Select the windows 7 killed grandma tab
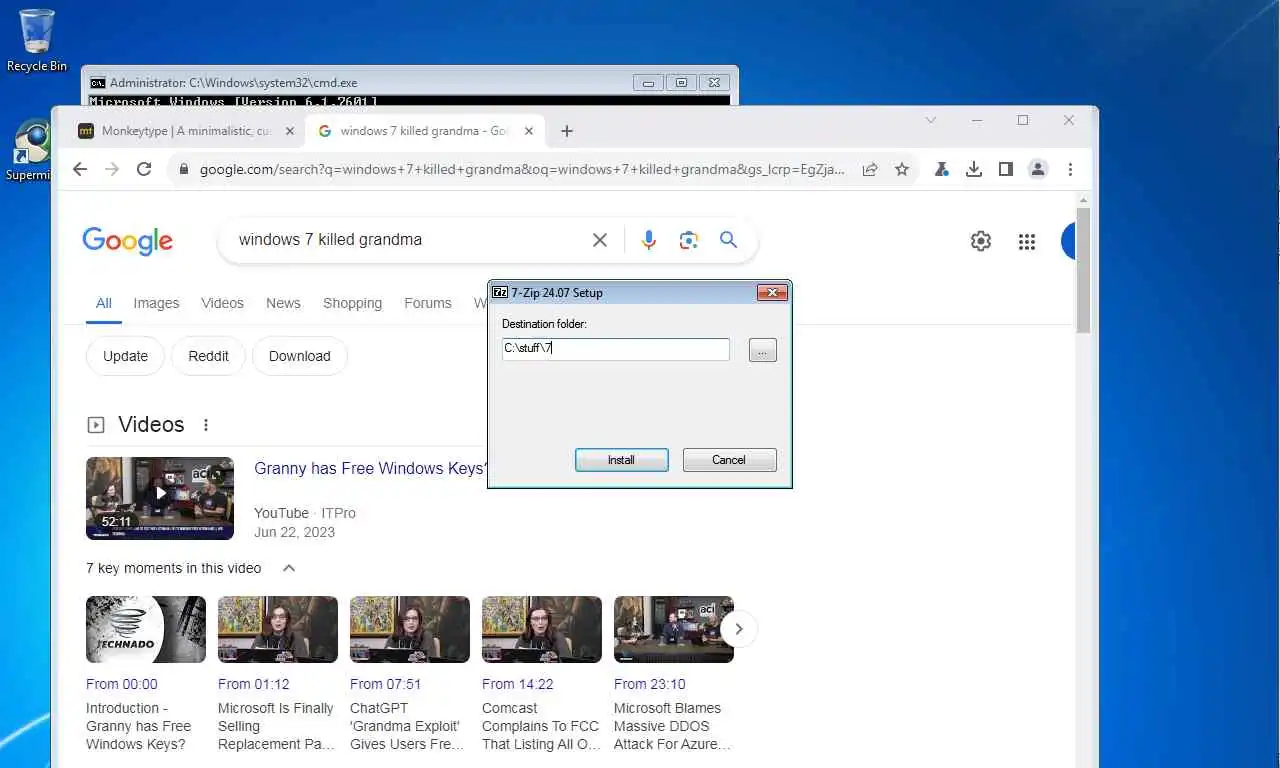 tap(425, 131)
